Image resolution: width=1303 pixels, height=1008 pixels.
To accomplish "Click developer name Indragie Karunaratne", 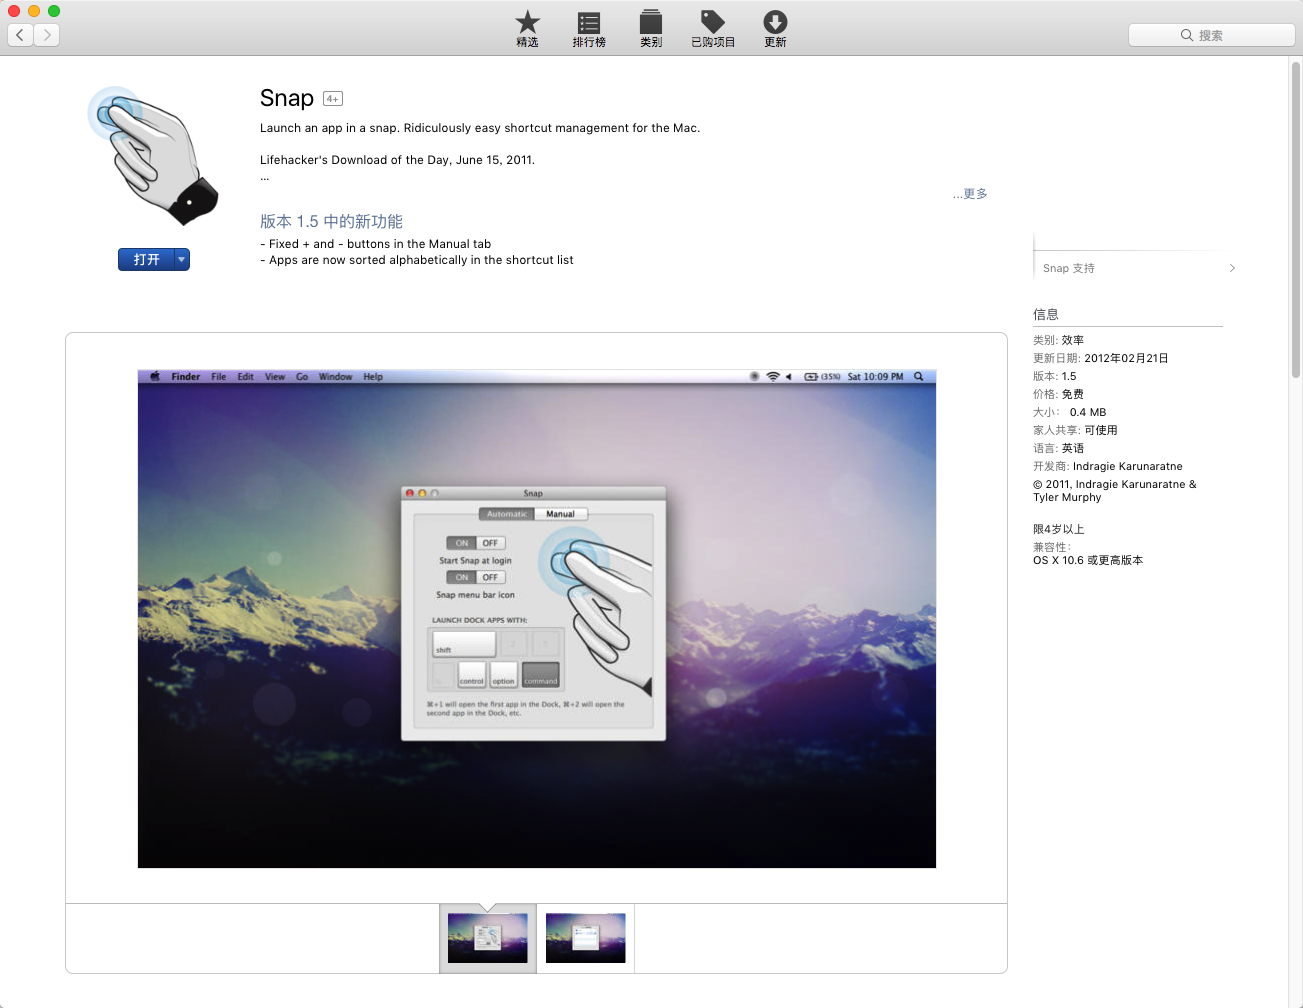I will click(1128, 466).
